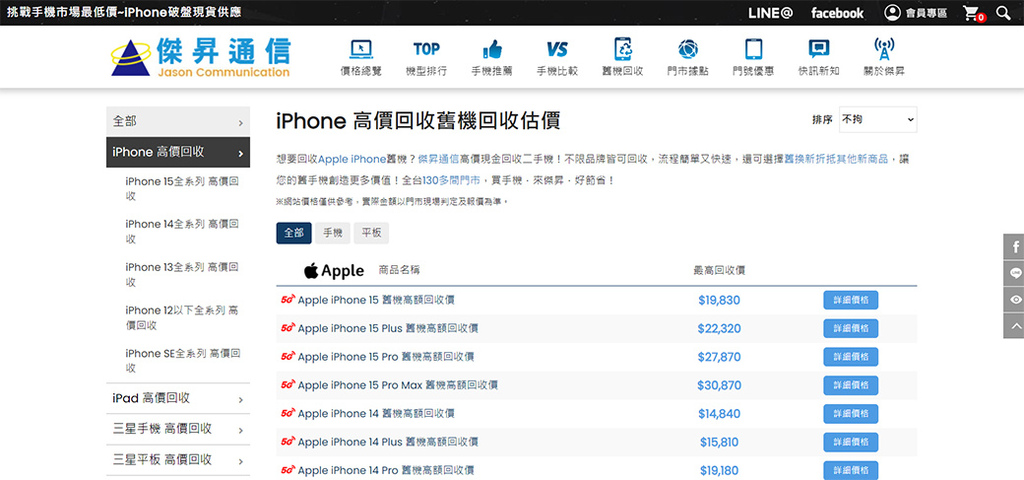Image resolution: width=1024 pixels, height=480 pixels.
Task: Click the Apple brand logo
Action: tap(334, 270)
